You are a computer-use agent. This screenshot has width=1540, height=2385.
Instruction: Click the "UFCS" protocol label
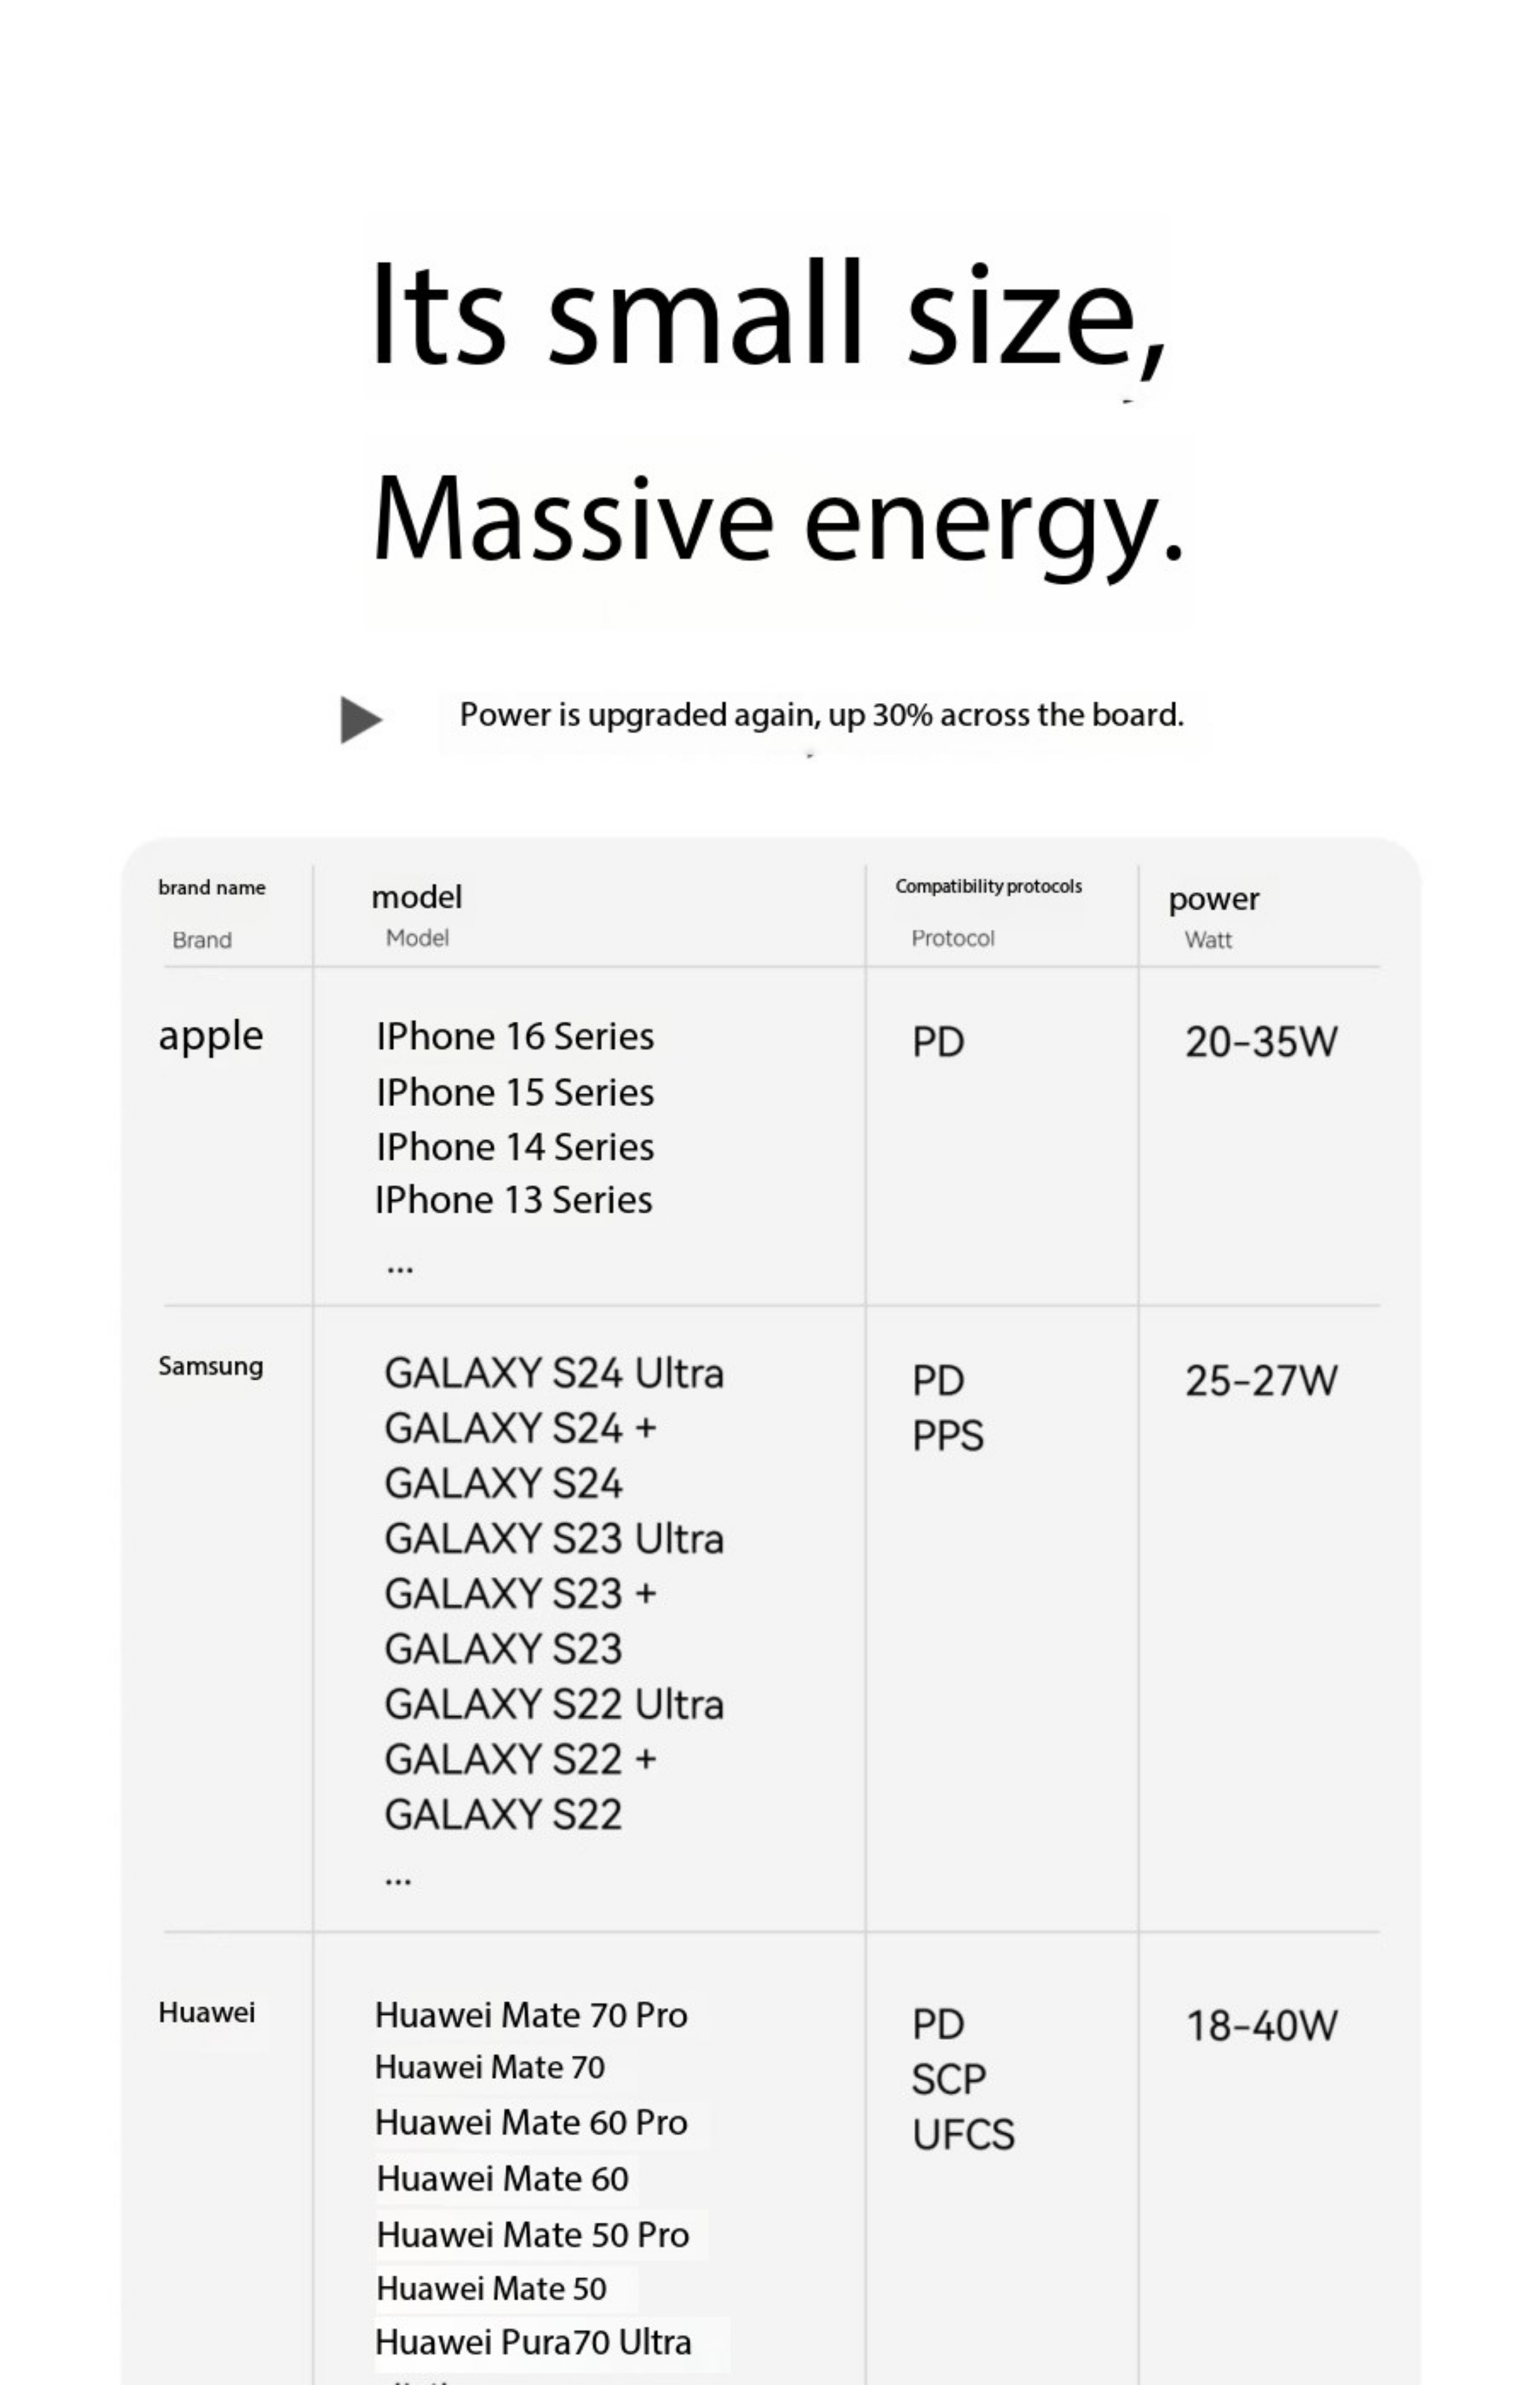point(963,2135)
